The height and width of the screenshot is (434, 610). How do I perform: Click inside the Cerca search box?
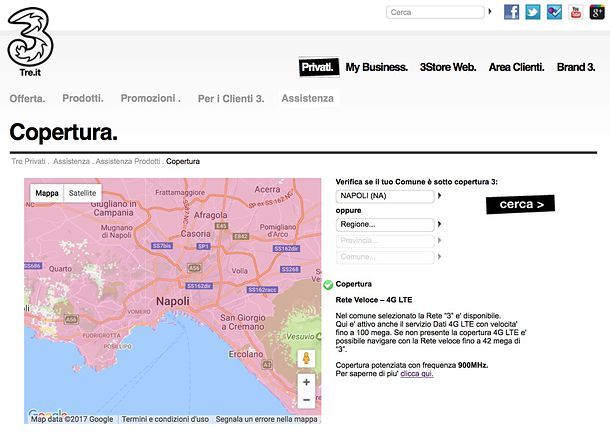pos(435,12)
